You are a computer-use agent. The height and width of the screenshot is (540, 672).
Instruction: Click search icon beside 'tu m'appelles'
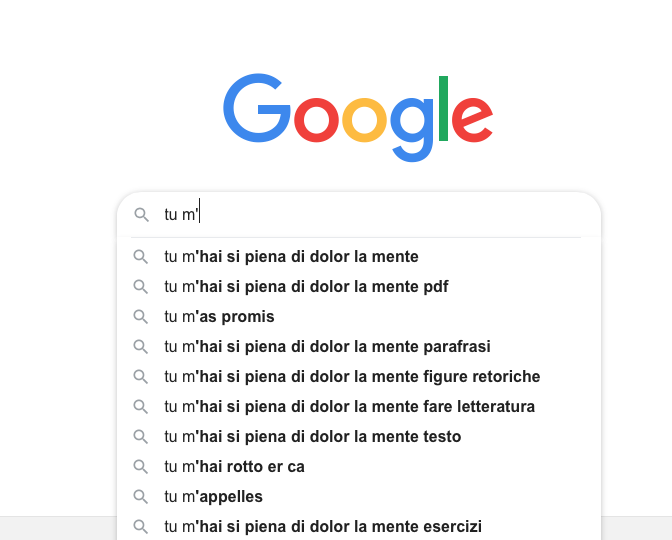[x=140, y=497]
